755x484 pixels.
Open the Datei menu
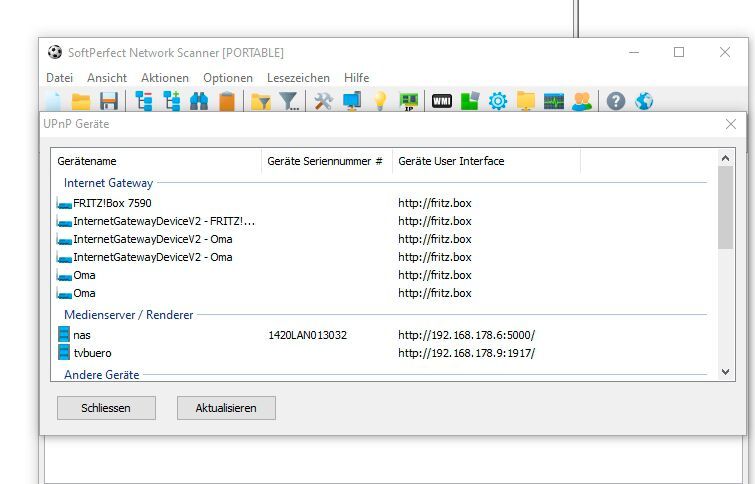pyautogui.click(x=60, y=78)
